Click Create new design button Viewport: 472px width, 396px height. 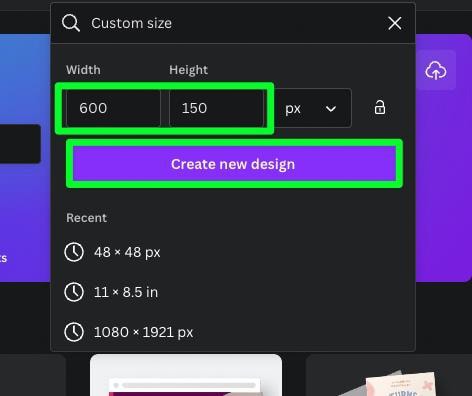pyautogui.click(x=234, y=164)
